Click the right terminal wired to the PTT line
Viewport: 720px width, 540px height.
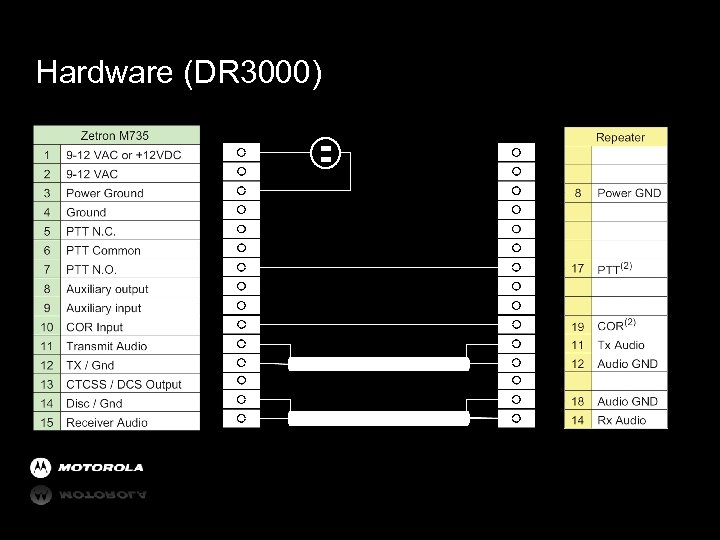pyautogui.click(x=516, y=267)
